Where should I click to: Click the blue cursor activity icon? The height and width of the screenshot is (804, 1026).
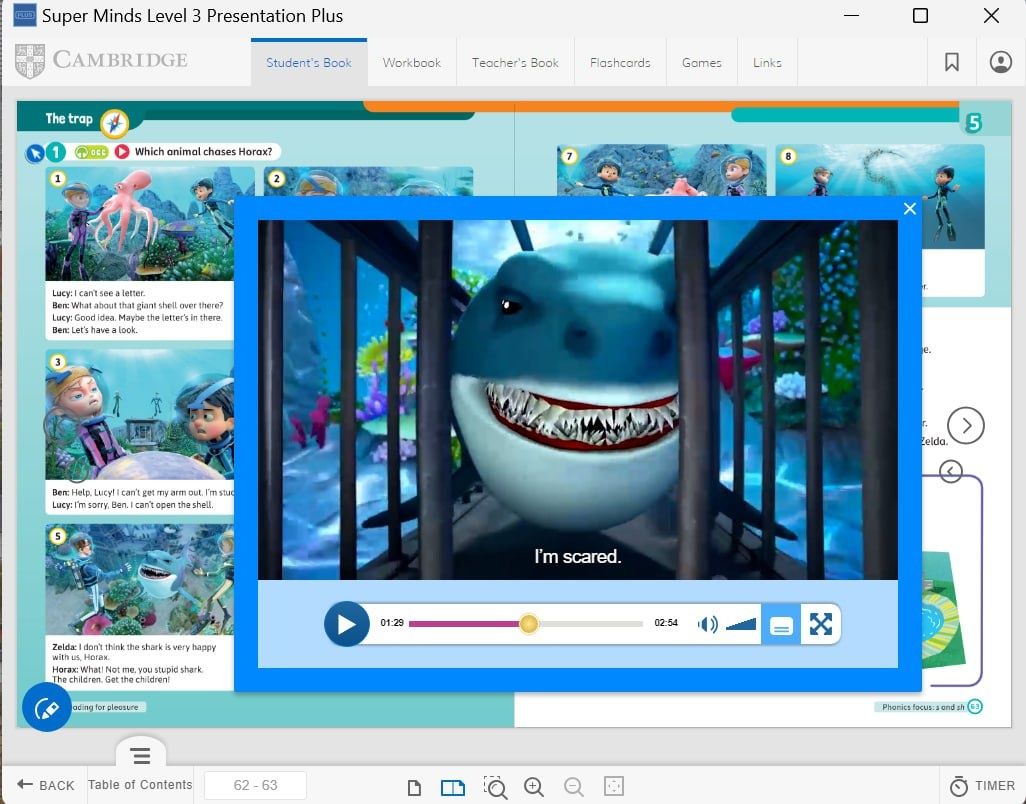coord(35,153)
